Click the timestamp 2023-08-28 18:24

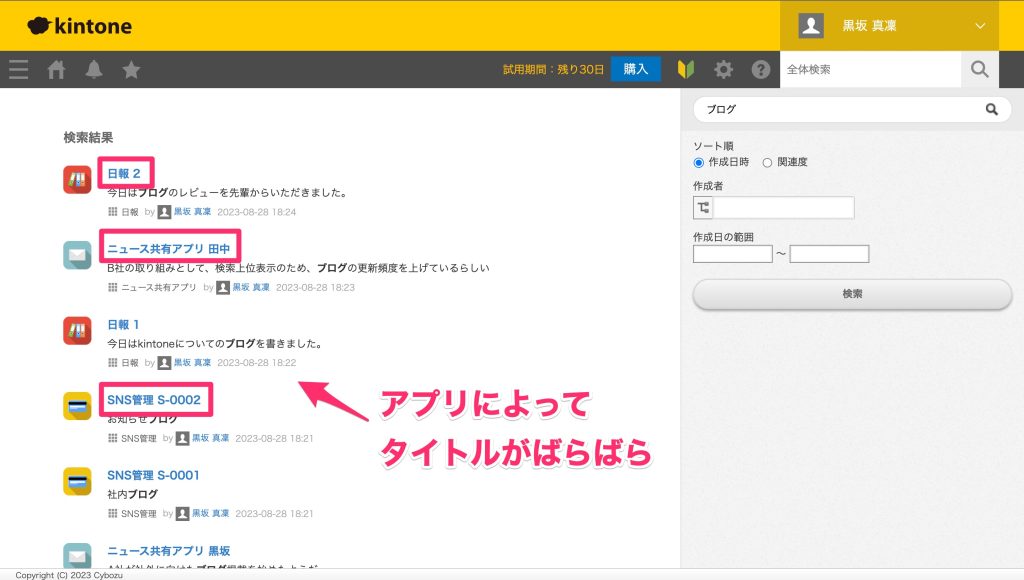click(257, 212)
